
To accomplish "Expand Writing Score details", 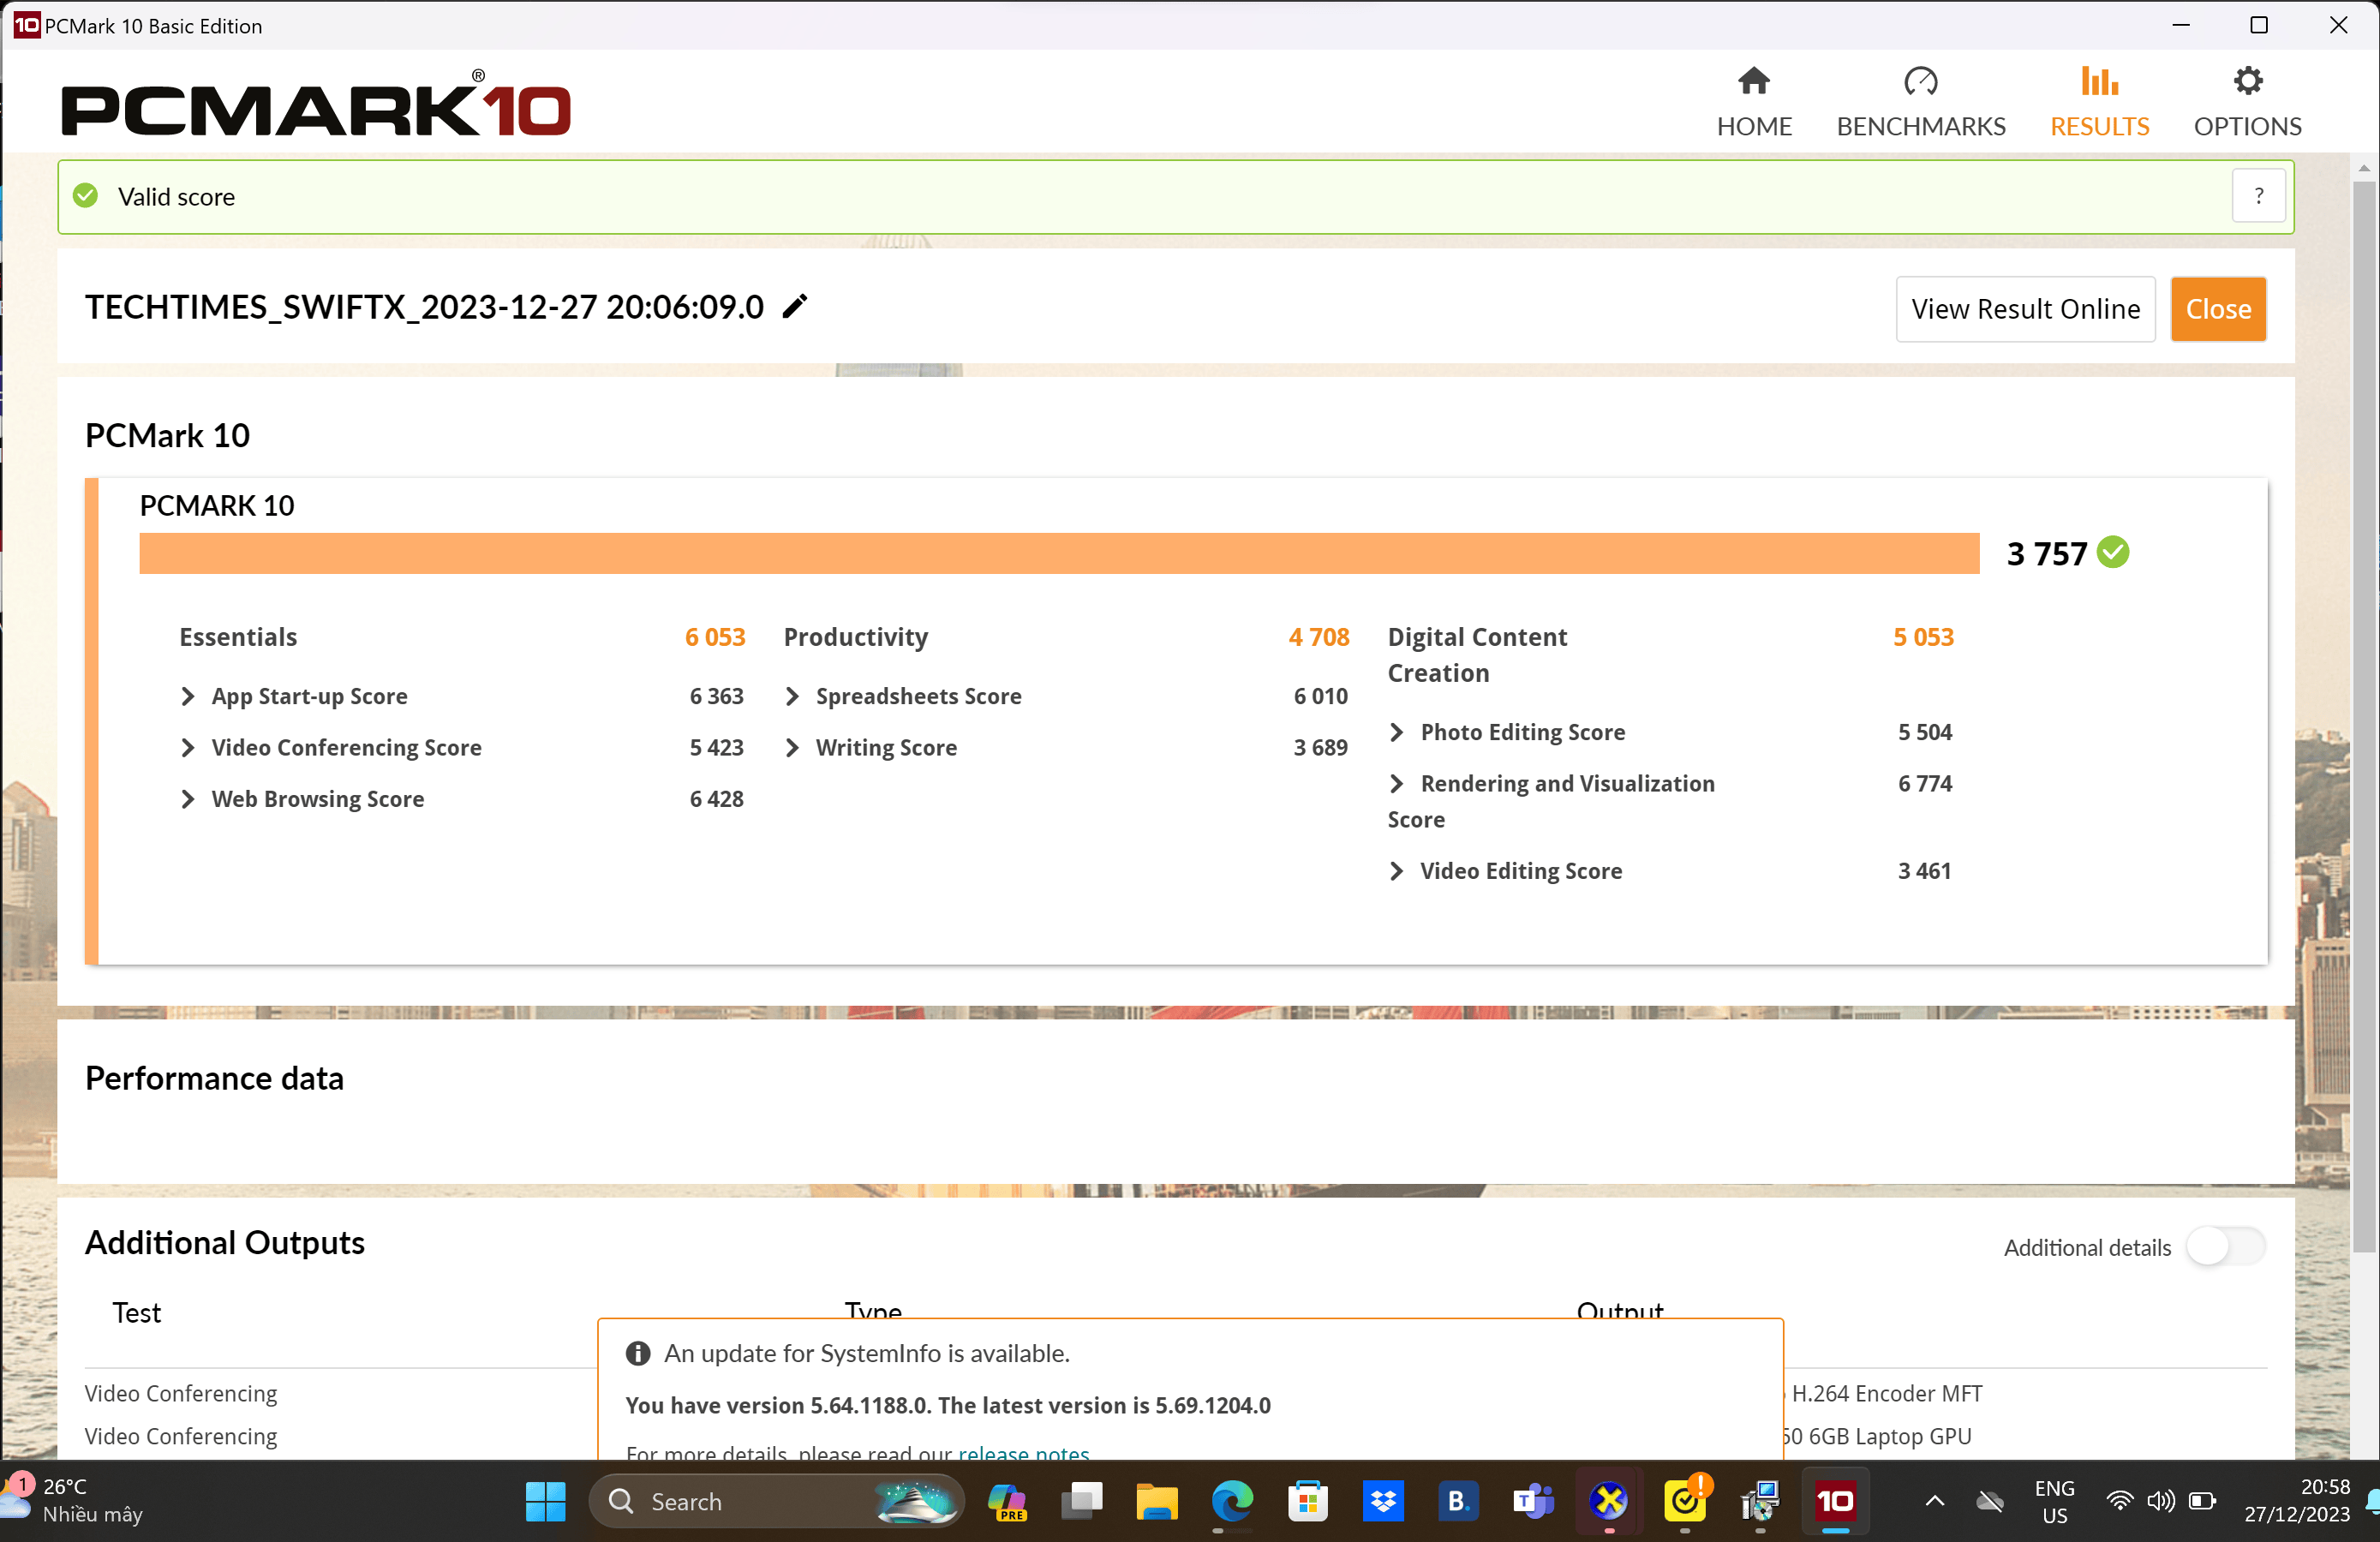I will click(793, 747).
